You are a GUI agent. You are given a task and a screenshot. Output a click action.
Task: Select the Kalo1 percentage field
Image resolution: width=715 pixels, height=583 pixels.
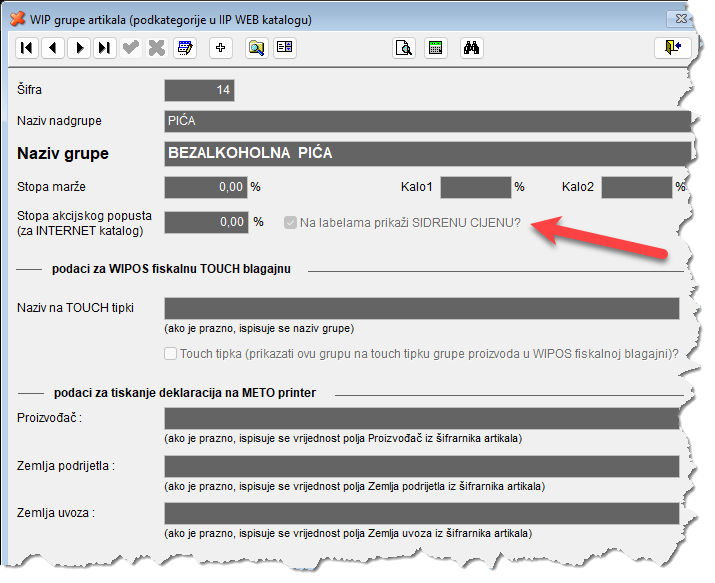pos(475,187)
